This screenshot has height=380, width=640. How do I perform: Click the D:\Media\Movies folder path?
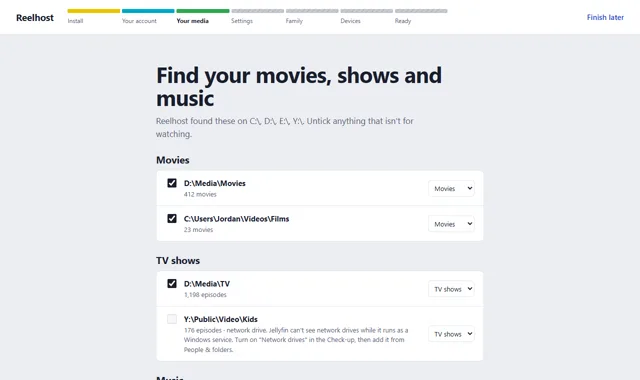coord(215,183)
